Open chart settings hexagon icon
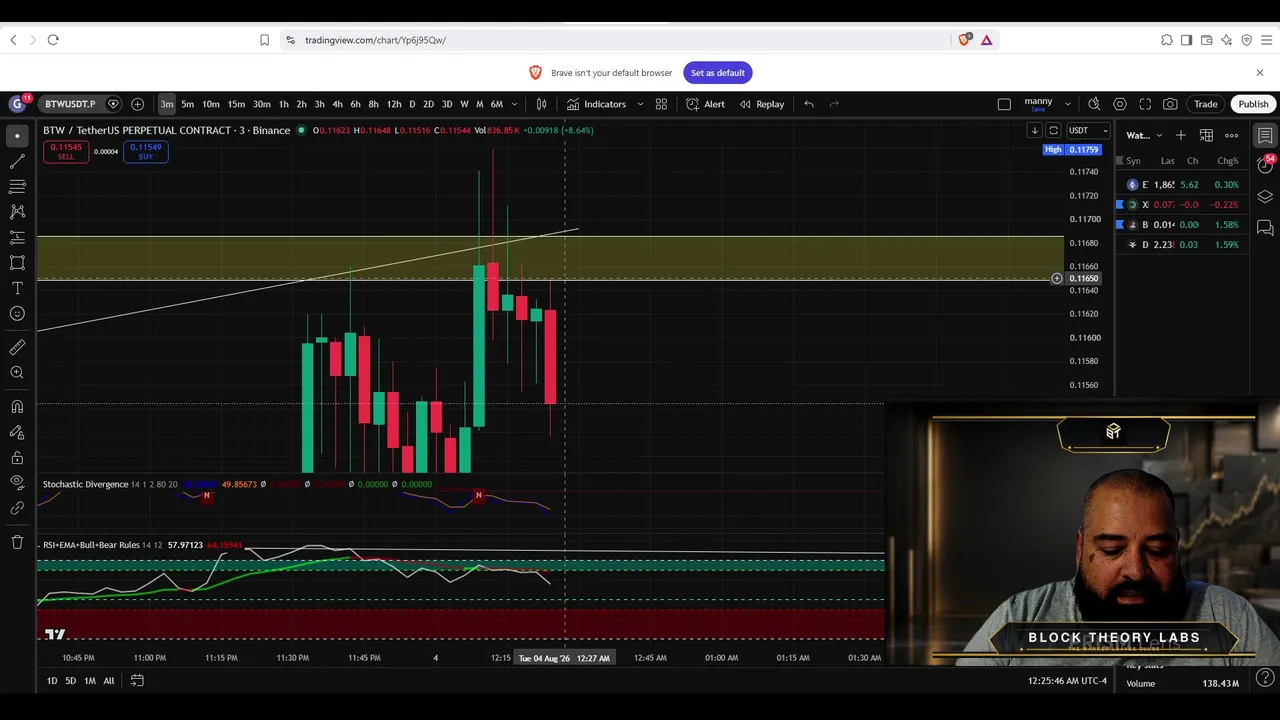 tap(1120, 104)
